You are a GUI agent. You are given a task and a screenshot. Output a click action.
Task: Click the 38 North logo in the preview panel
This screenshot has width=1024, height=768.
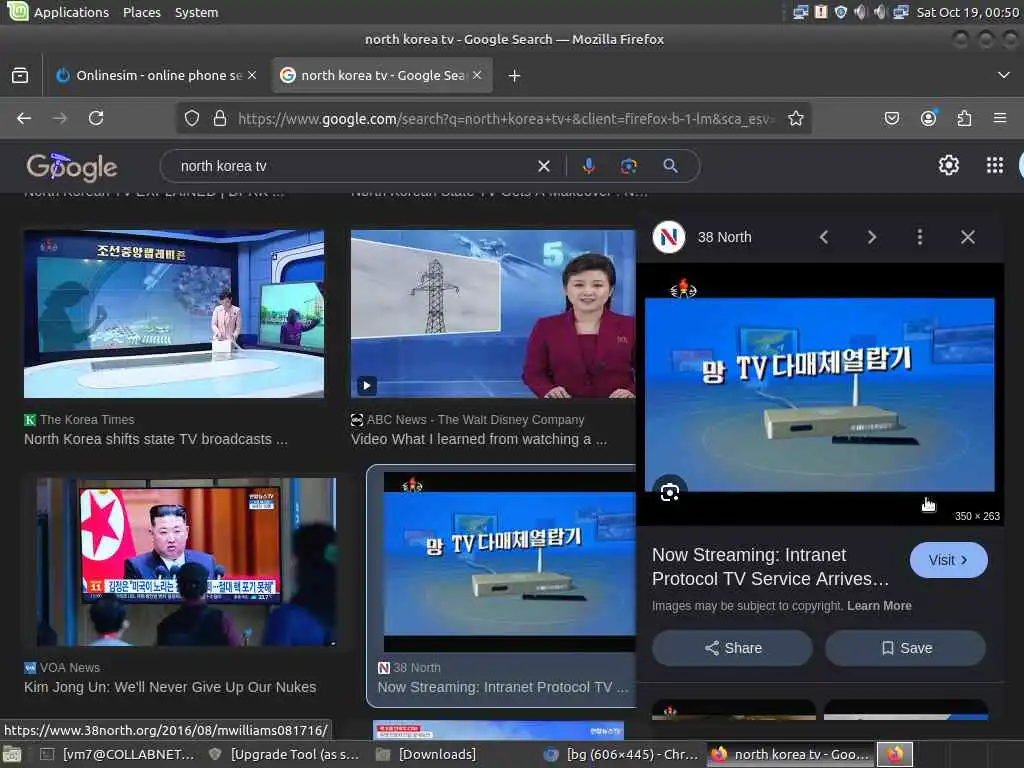click(669, 237)
